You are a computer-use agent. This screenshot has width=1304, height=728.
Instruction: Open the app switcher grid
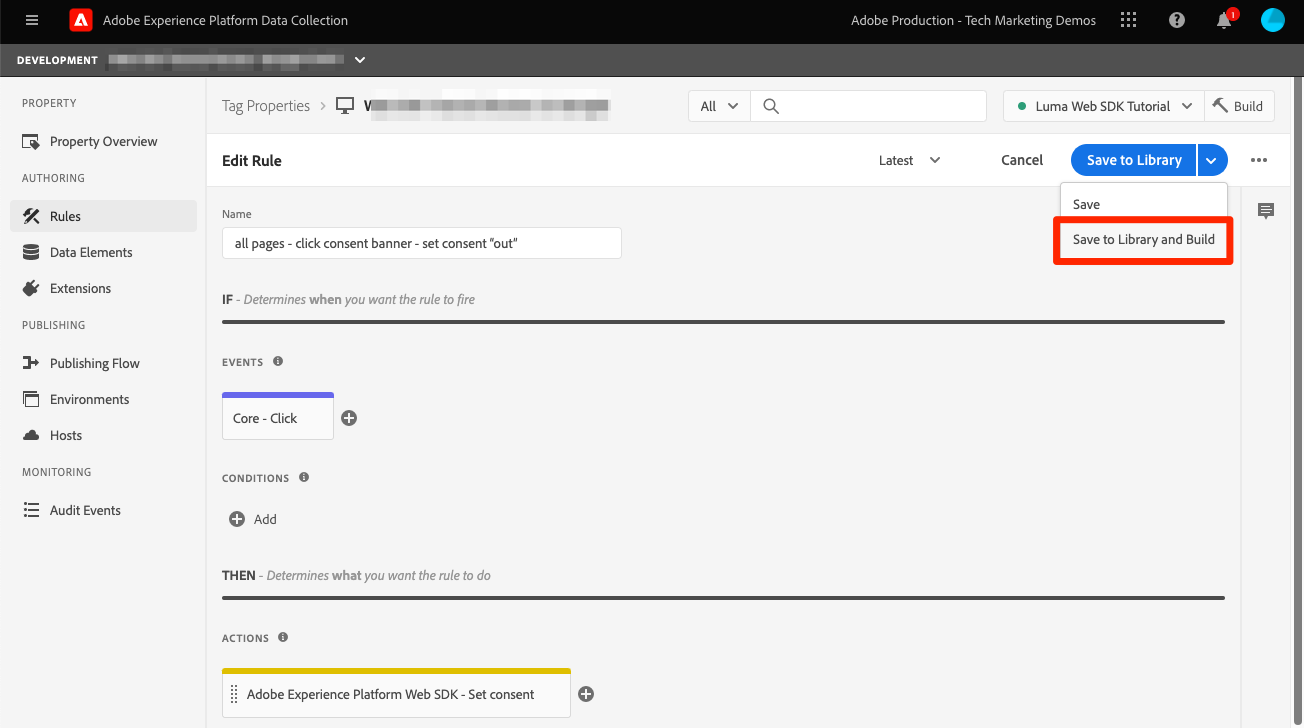[1129, 20]
